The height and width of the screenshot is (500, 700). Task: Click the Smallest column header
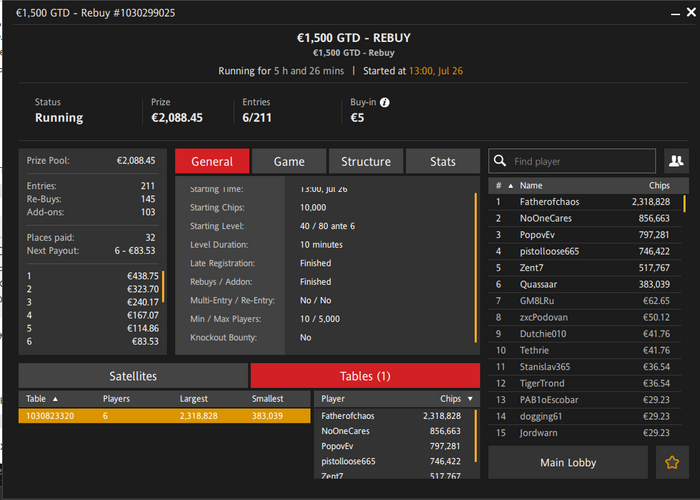coord(267,399)
